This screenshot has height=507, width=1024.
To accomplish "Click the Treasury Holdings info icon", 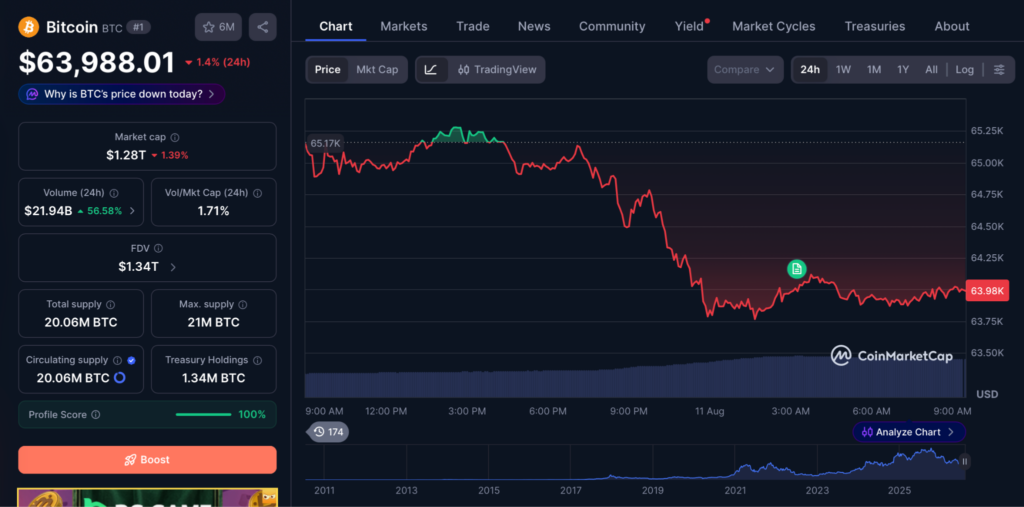I will coord(257,360).
